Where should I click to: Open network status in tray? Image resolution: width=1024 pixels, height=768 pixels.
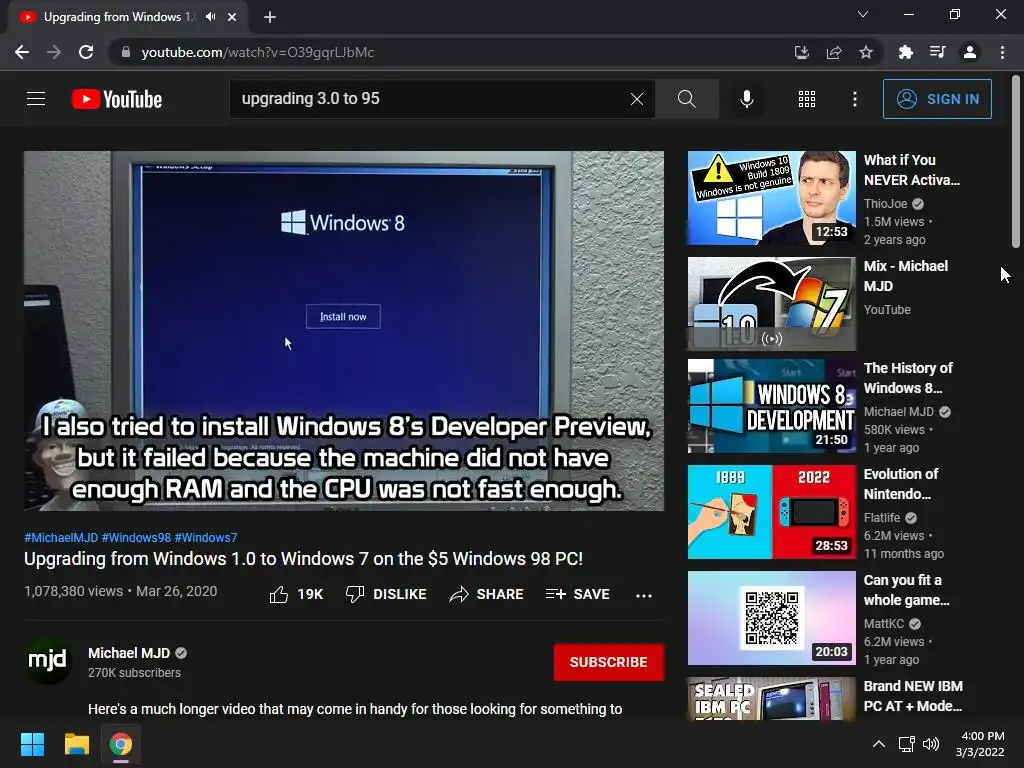pos(906,744)
